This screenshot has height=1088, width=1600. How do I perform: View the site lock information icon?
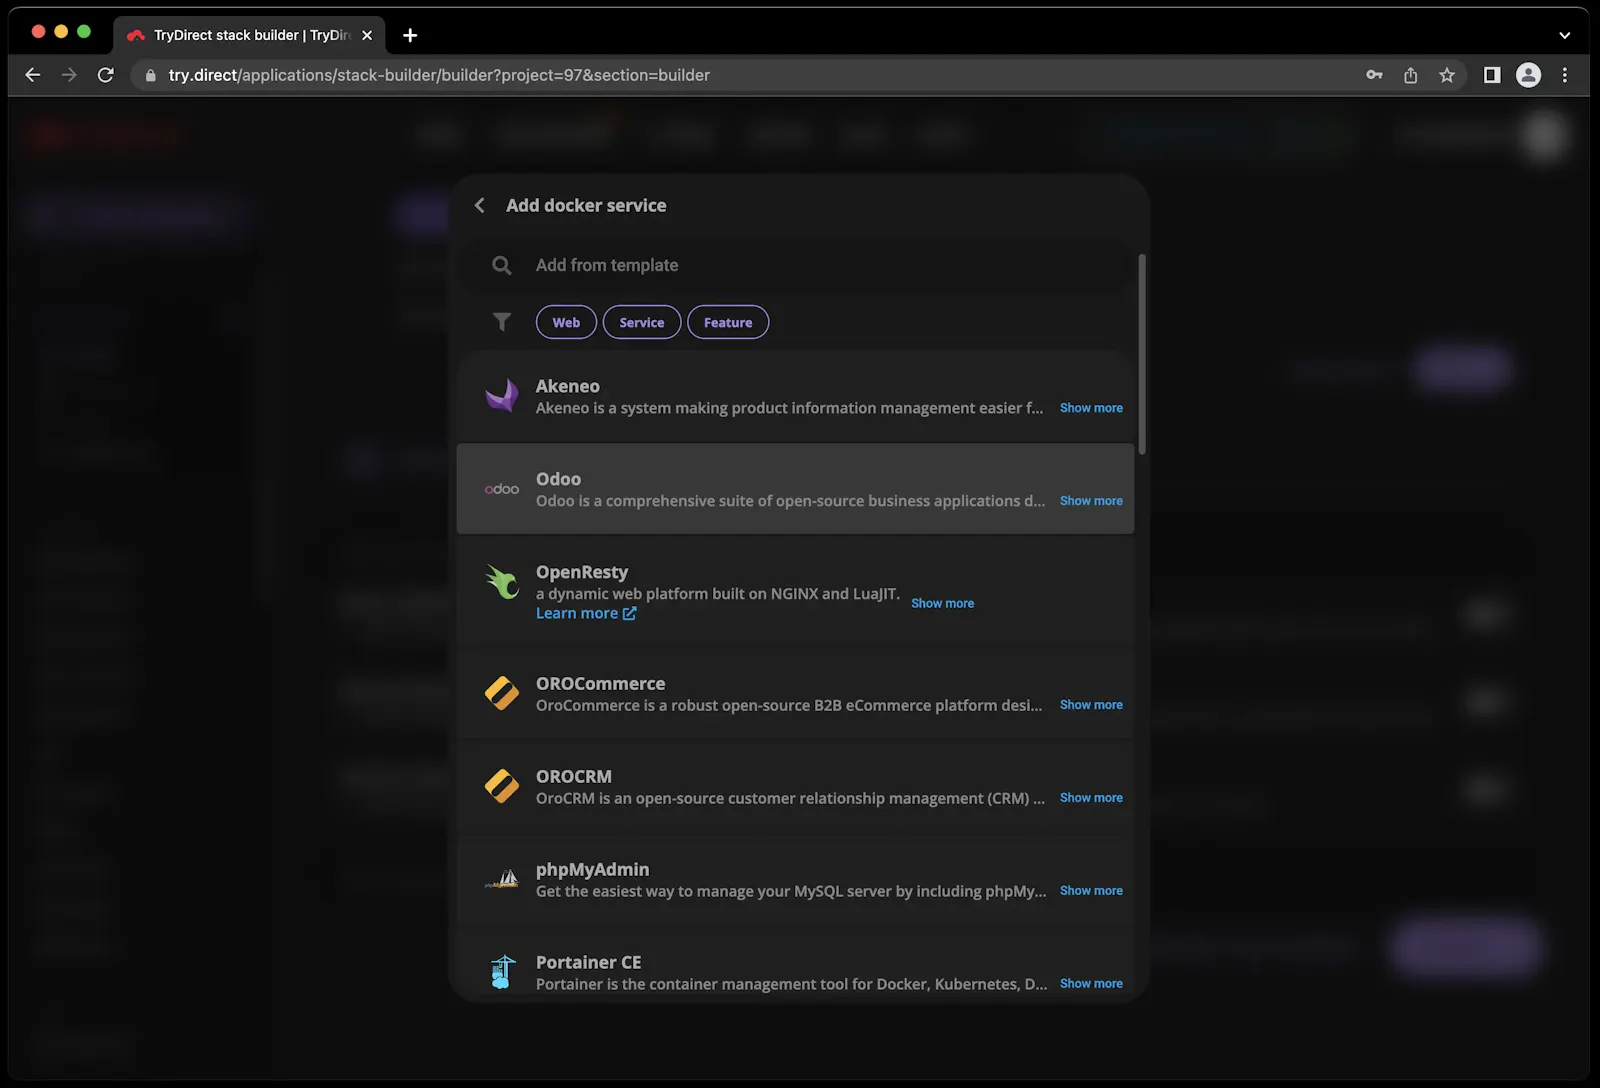[x=151, y=75]
